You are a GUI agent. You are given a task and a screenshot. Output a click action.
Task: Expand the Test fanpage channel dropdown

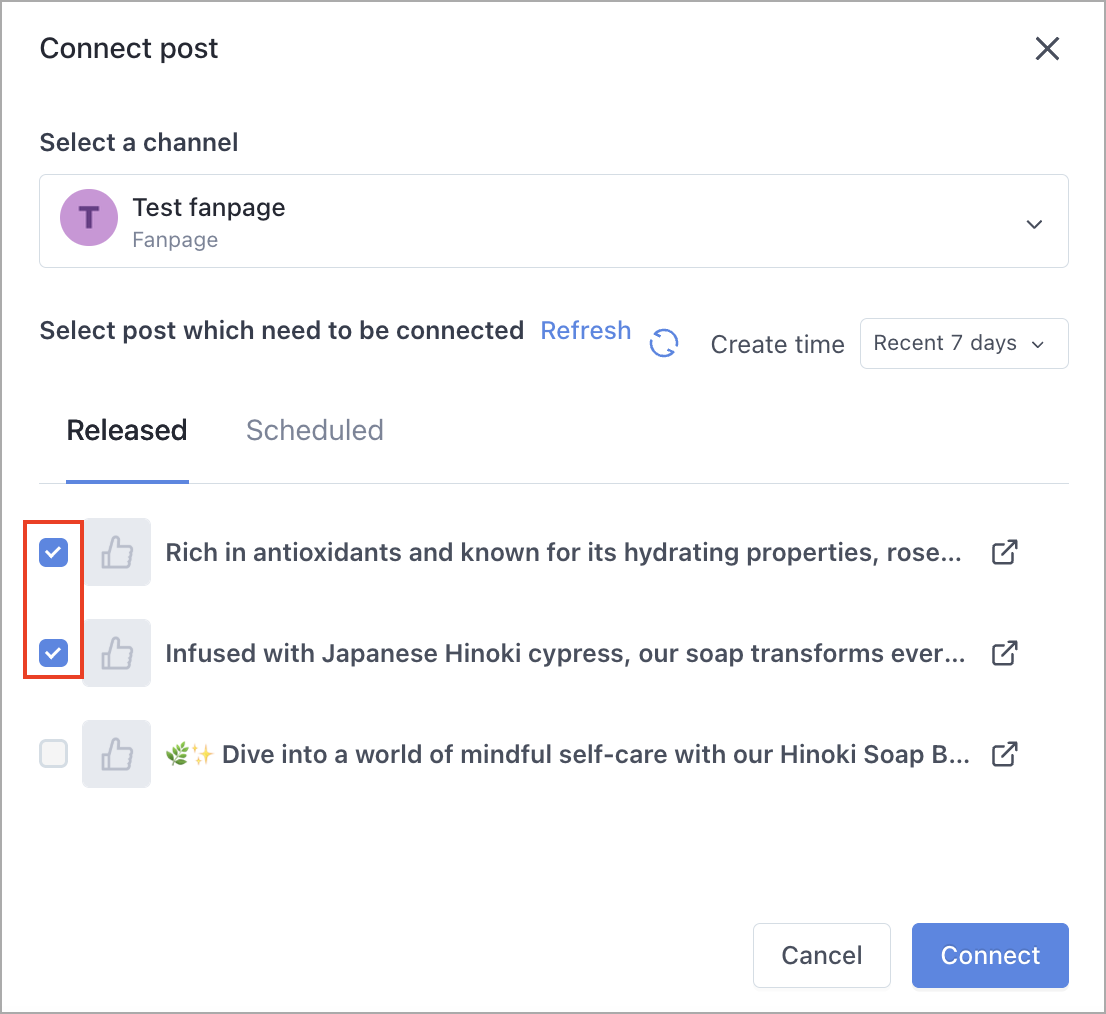(554, 221)
